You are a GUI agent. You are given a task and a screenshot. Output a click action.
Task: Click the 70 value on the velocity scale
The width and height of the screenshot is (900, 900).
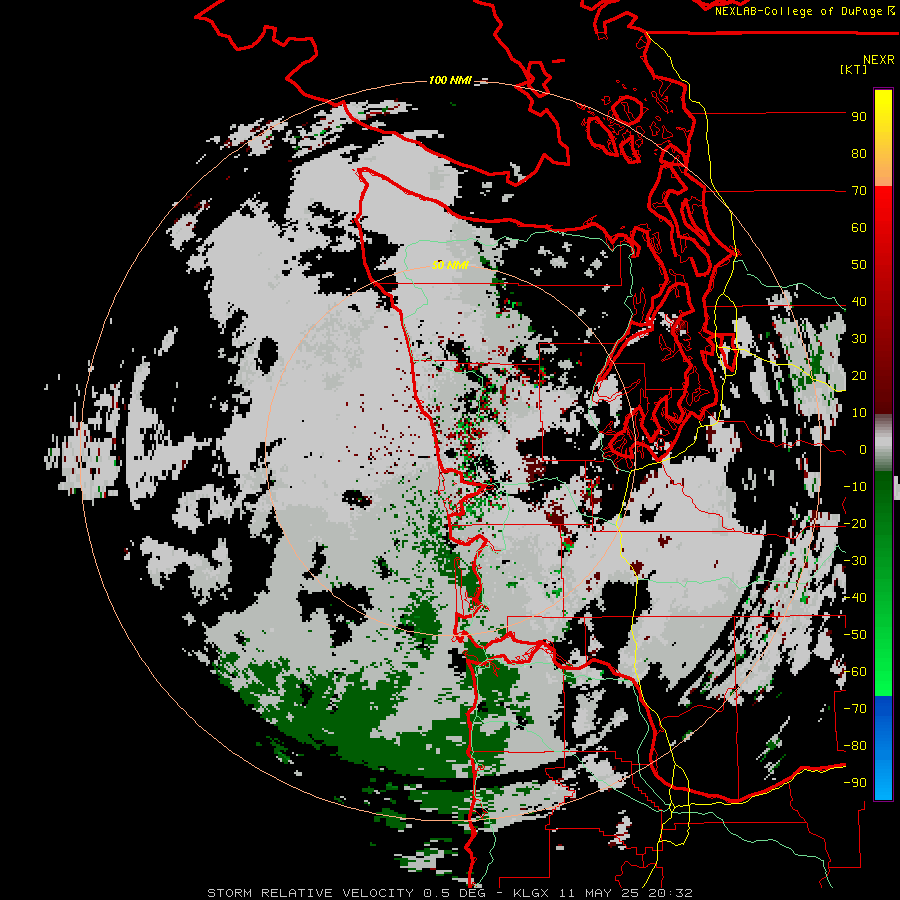tap(859, 191)
